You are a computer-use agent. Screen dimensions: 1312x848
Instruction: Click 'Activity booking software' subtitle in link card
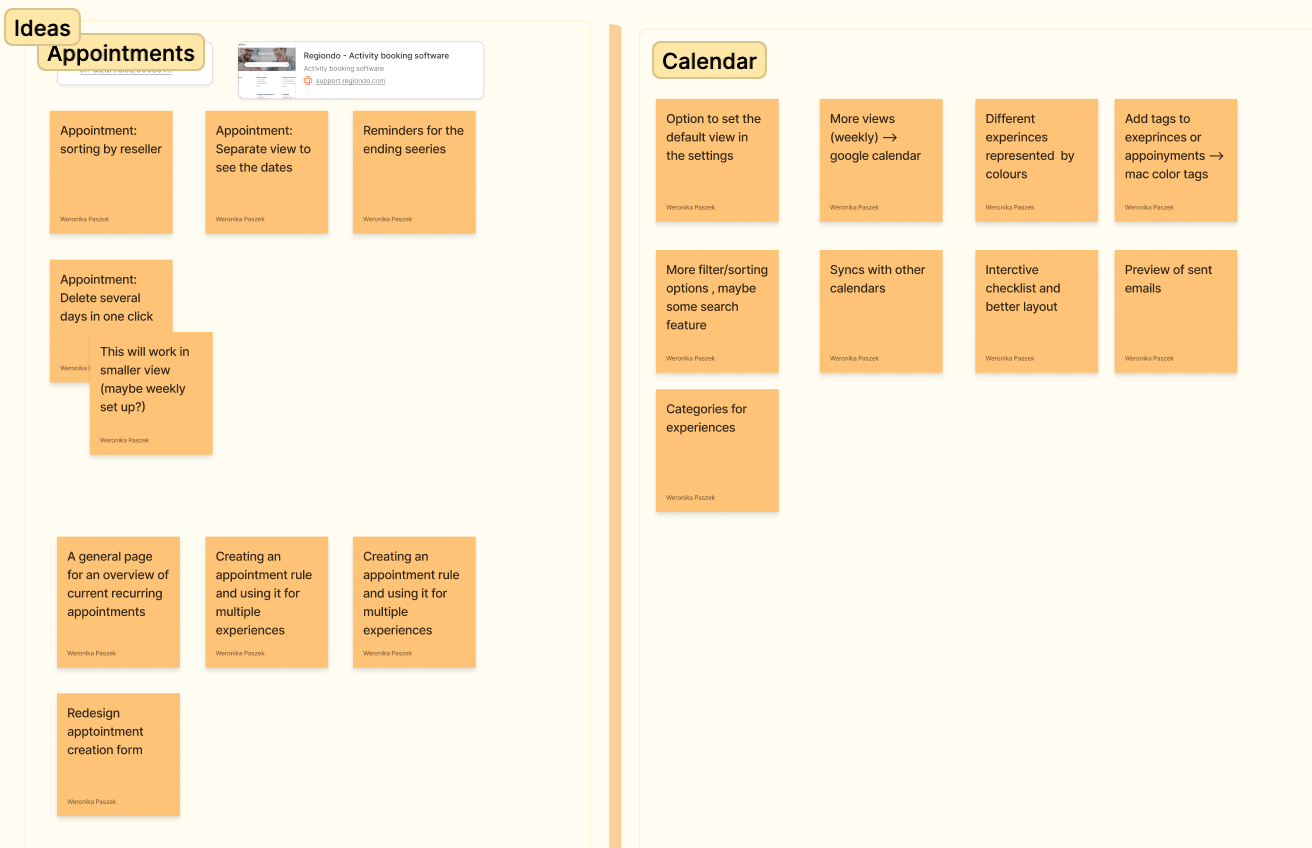click(343, 69)
